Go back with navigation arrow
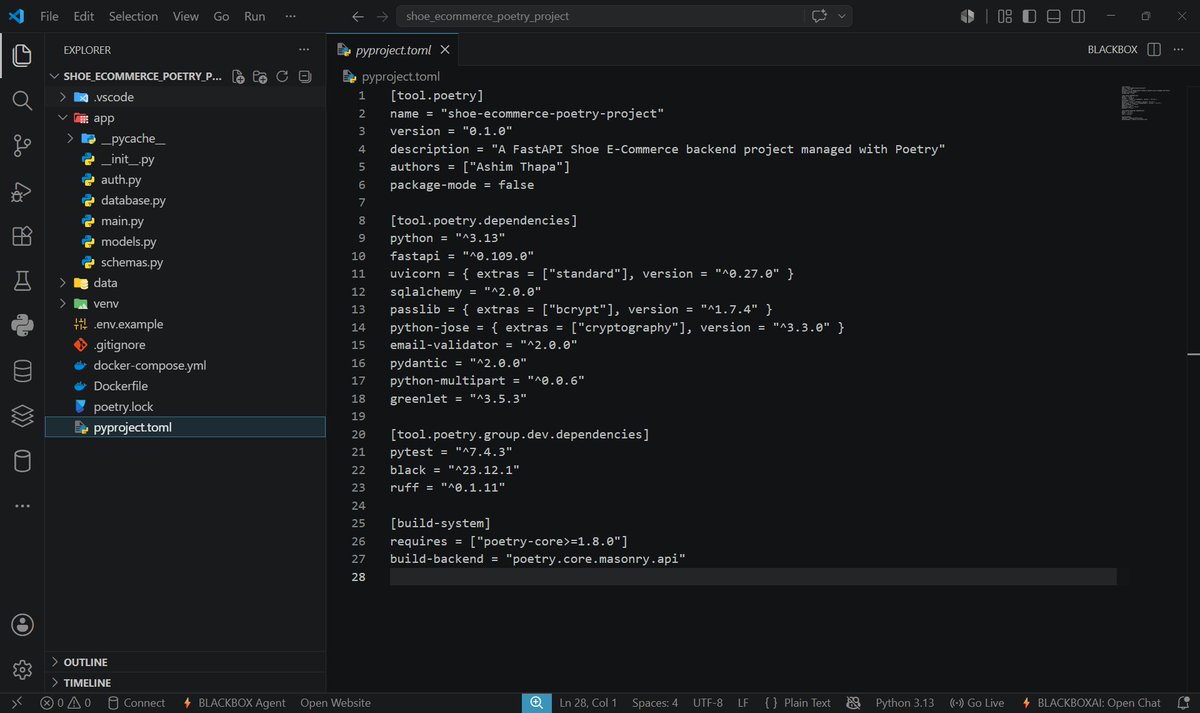 point(358,16)
